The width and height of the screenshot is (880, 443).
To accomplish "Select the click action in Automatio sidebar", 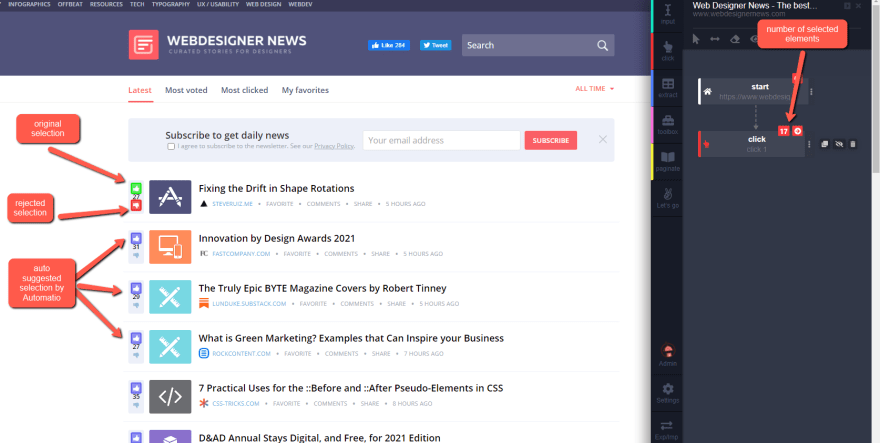I will [667, 51].
